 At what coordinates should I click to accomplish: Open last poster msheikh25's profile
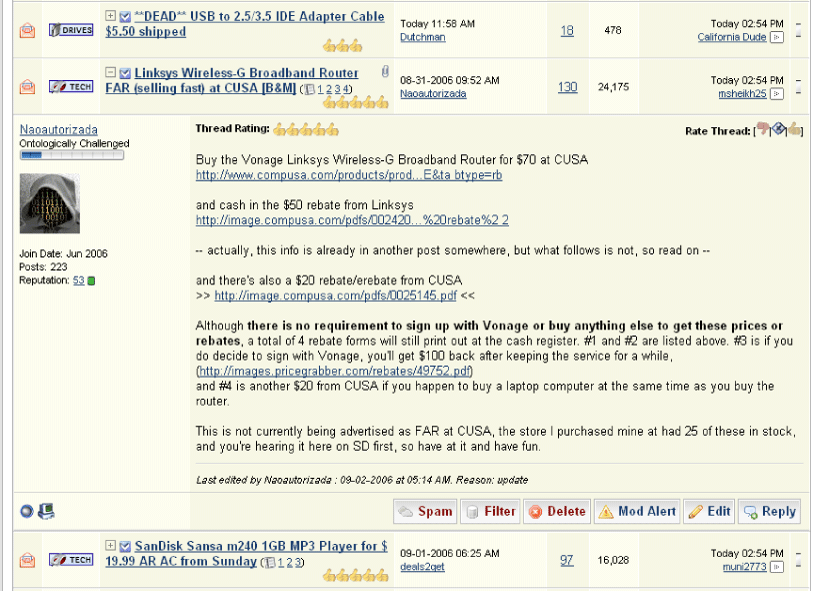coord(742,94)
